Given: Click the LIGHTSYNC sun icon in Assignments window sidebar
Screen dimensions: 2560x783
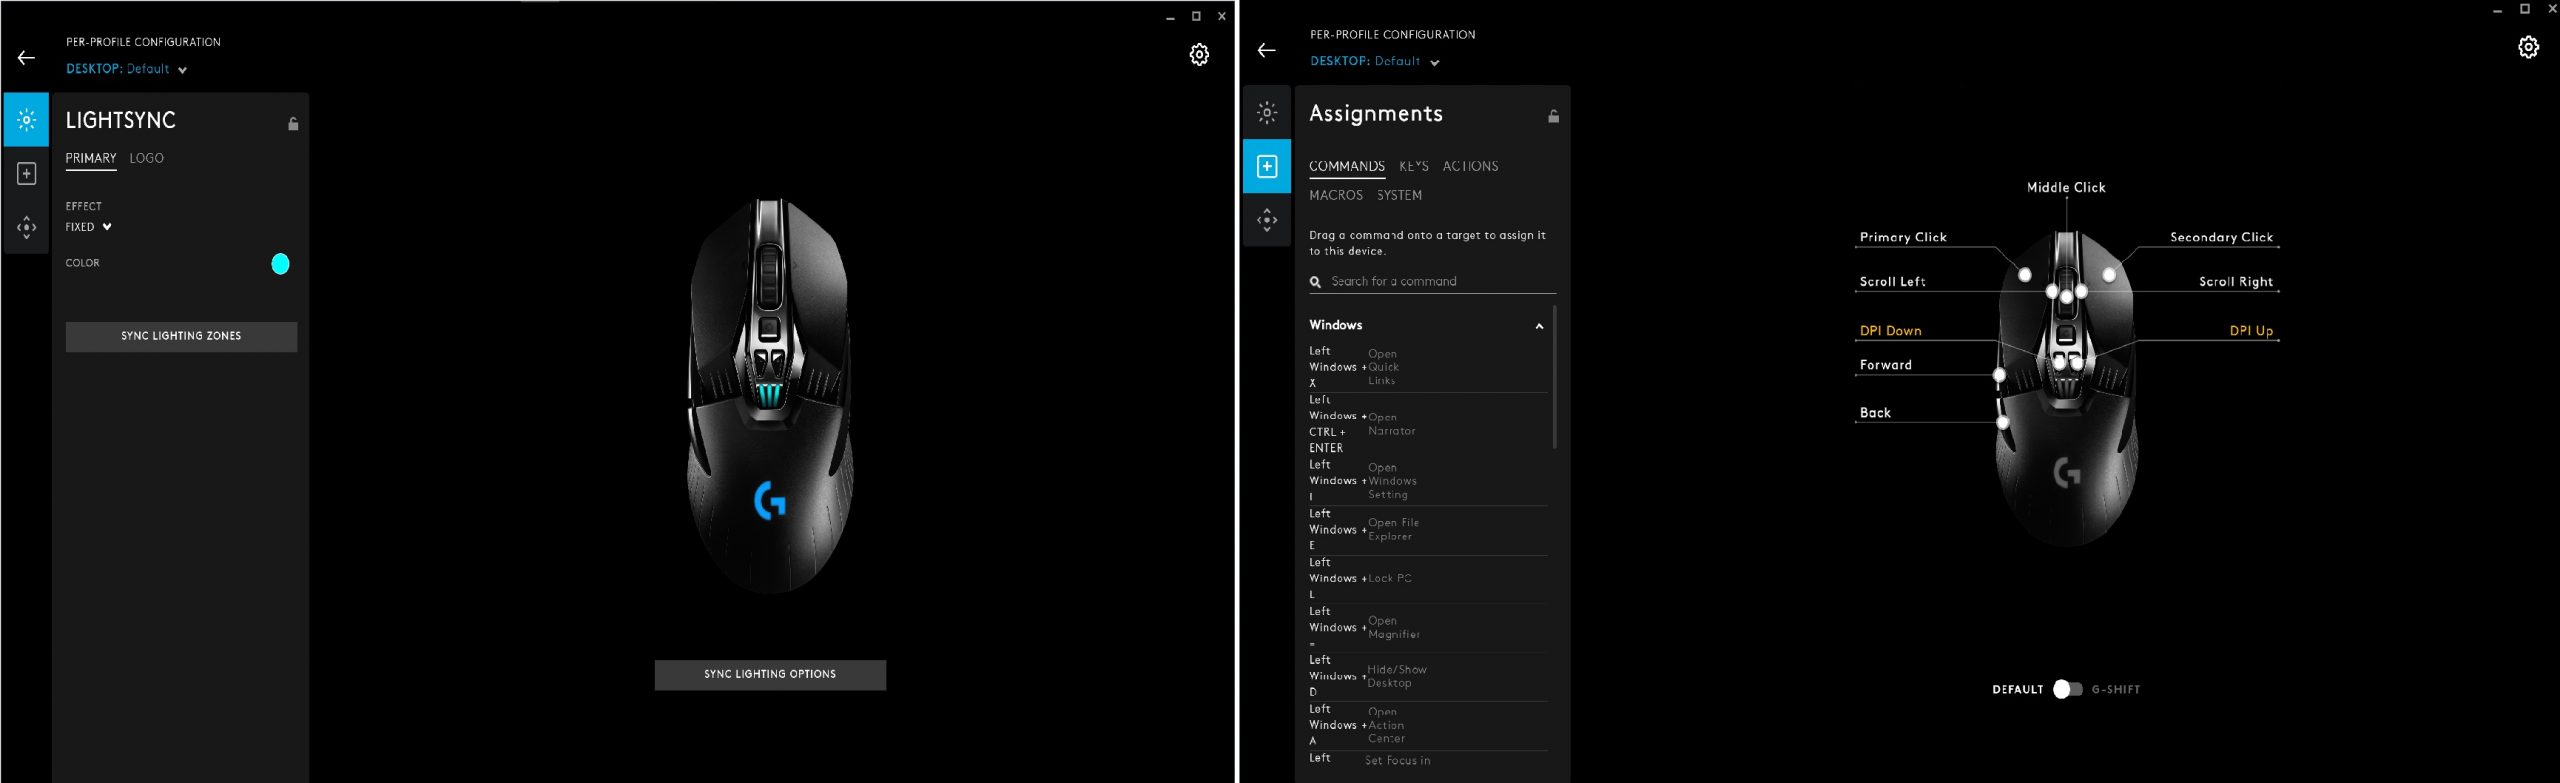Looking at the screenshot, I should click(1266, 112).
